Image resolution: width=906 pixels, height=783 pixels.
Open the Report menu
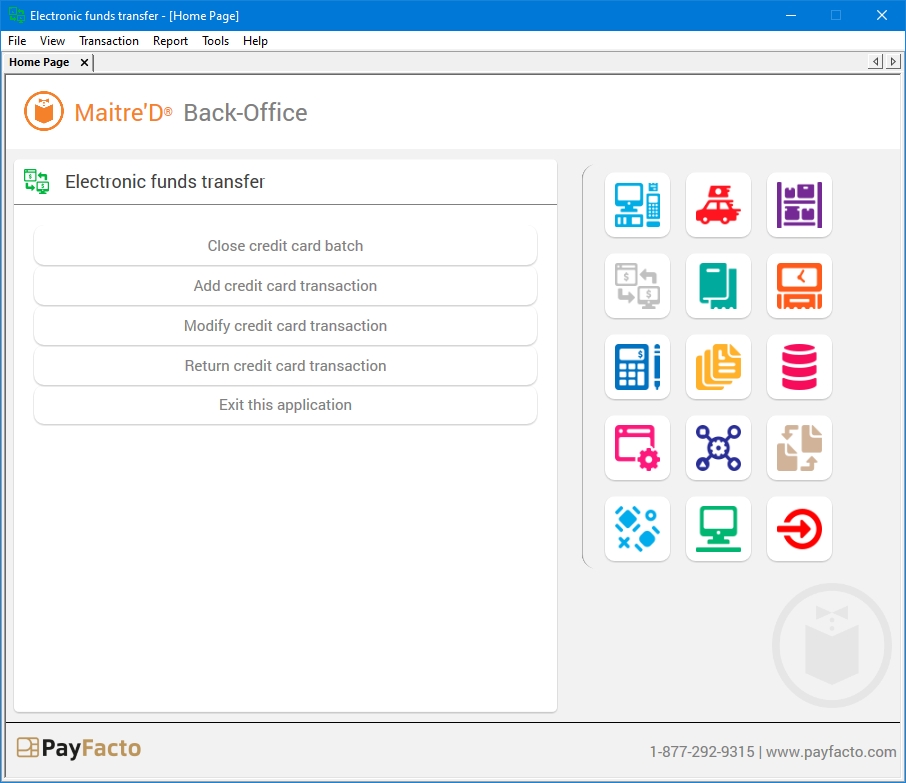(x=170, y=41)
